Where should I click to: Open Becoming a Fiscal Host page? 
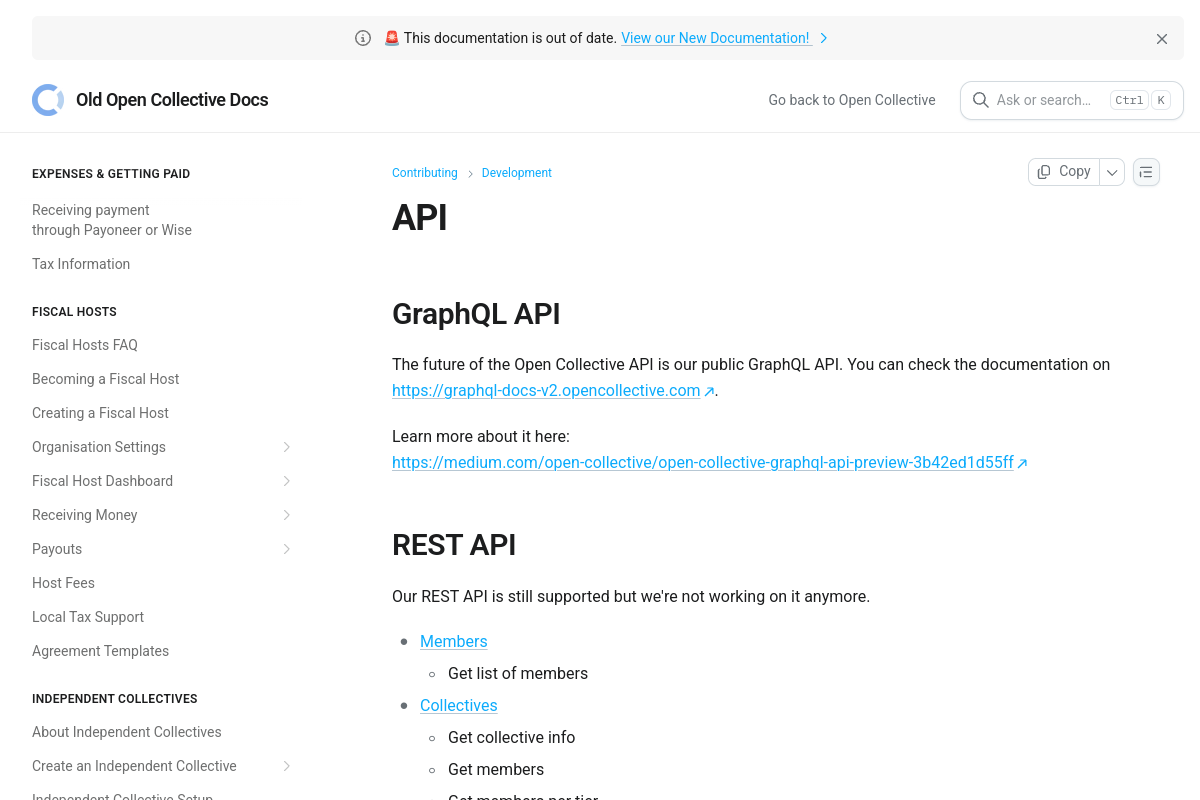coord(106,379)
